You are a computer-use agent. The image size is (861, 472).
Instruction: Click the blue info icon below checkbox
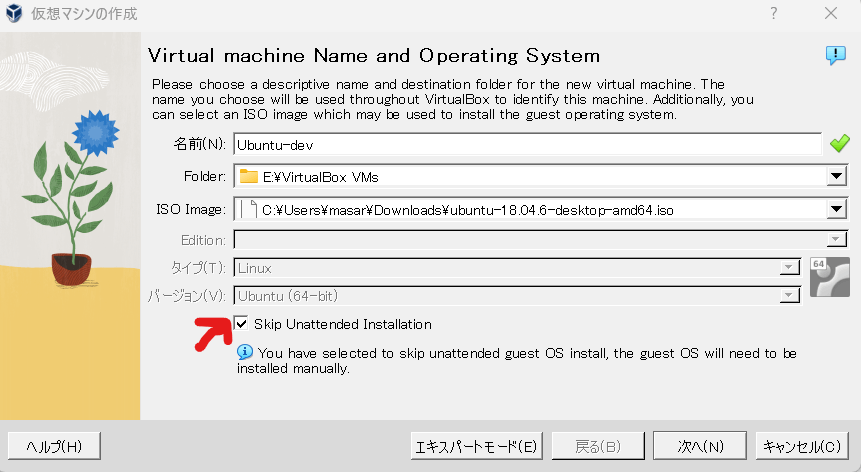(x=245, y=352)
